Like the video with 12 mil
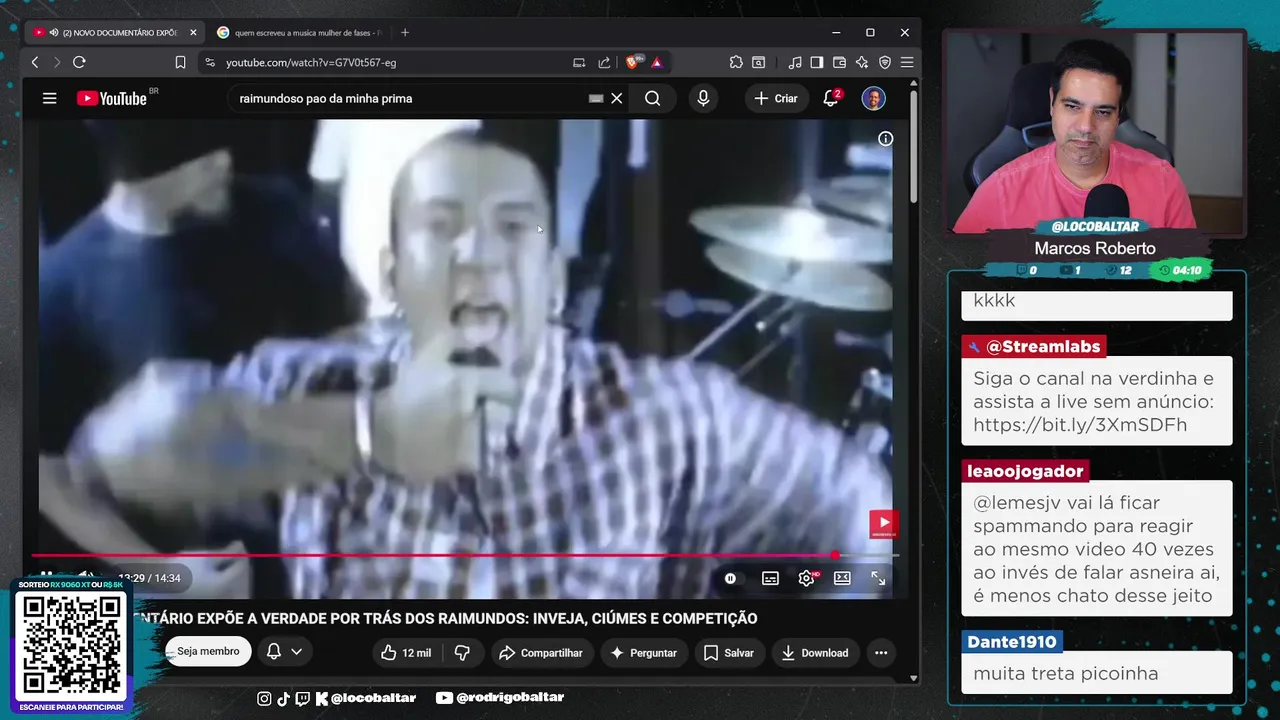The width and height of the screenshot is (1280, 720). click(x=406, y=652)
